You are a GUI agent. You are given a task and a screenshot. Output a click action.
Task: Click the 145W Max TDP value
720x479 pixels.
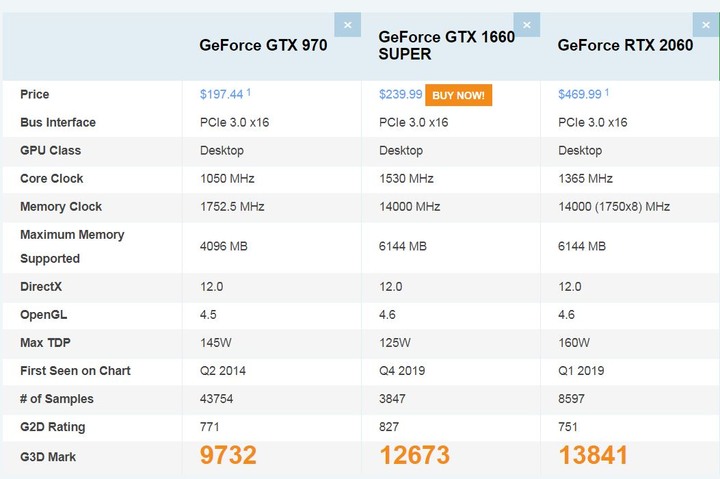coord(216,343)
